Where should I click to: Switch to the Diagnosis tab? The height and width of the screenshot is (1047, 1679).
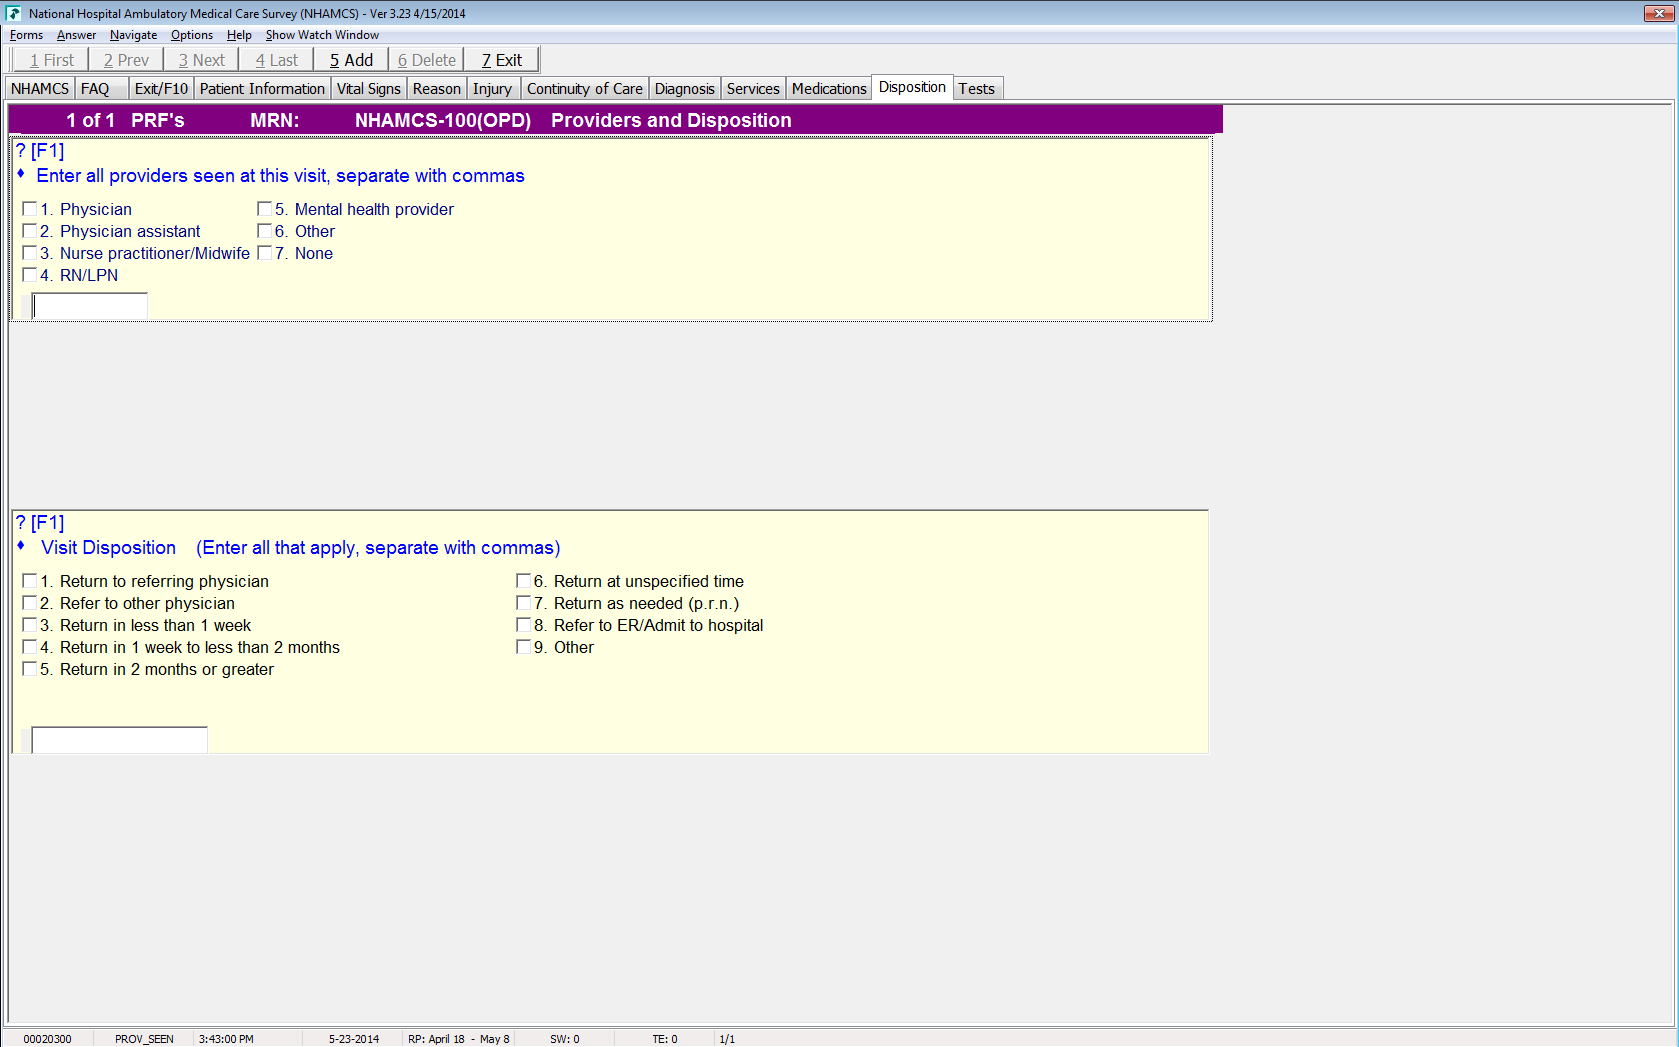pos(684,89)
